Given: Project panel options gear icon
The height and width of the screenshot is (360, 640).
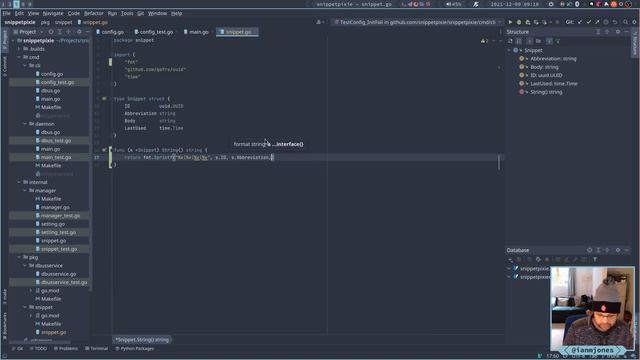Looking at the screenshot, I should [79, 32].
